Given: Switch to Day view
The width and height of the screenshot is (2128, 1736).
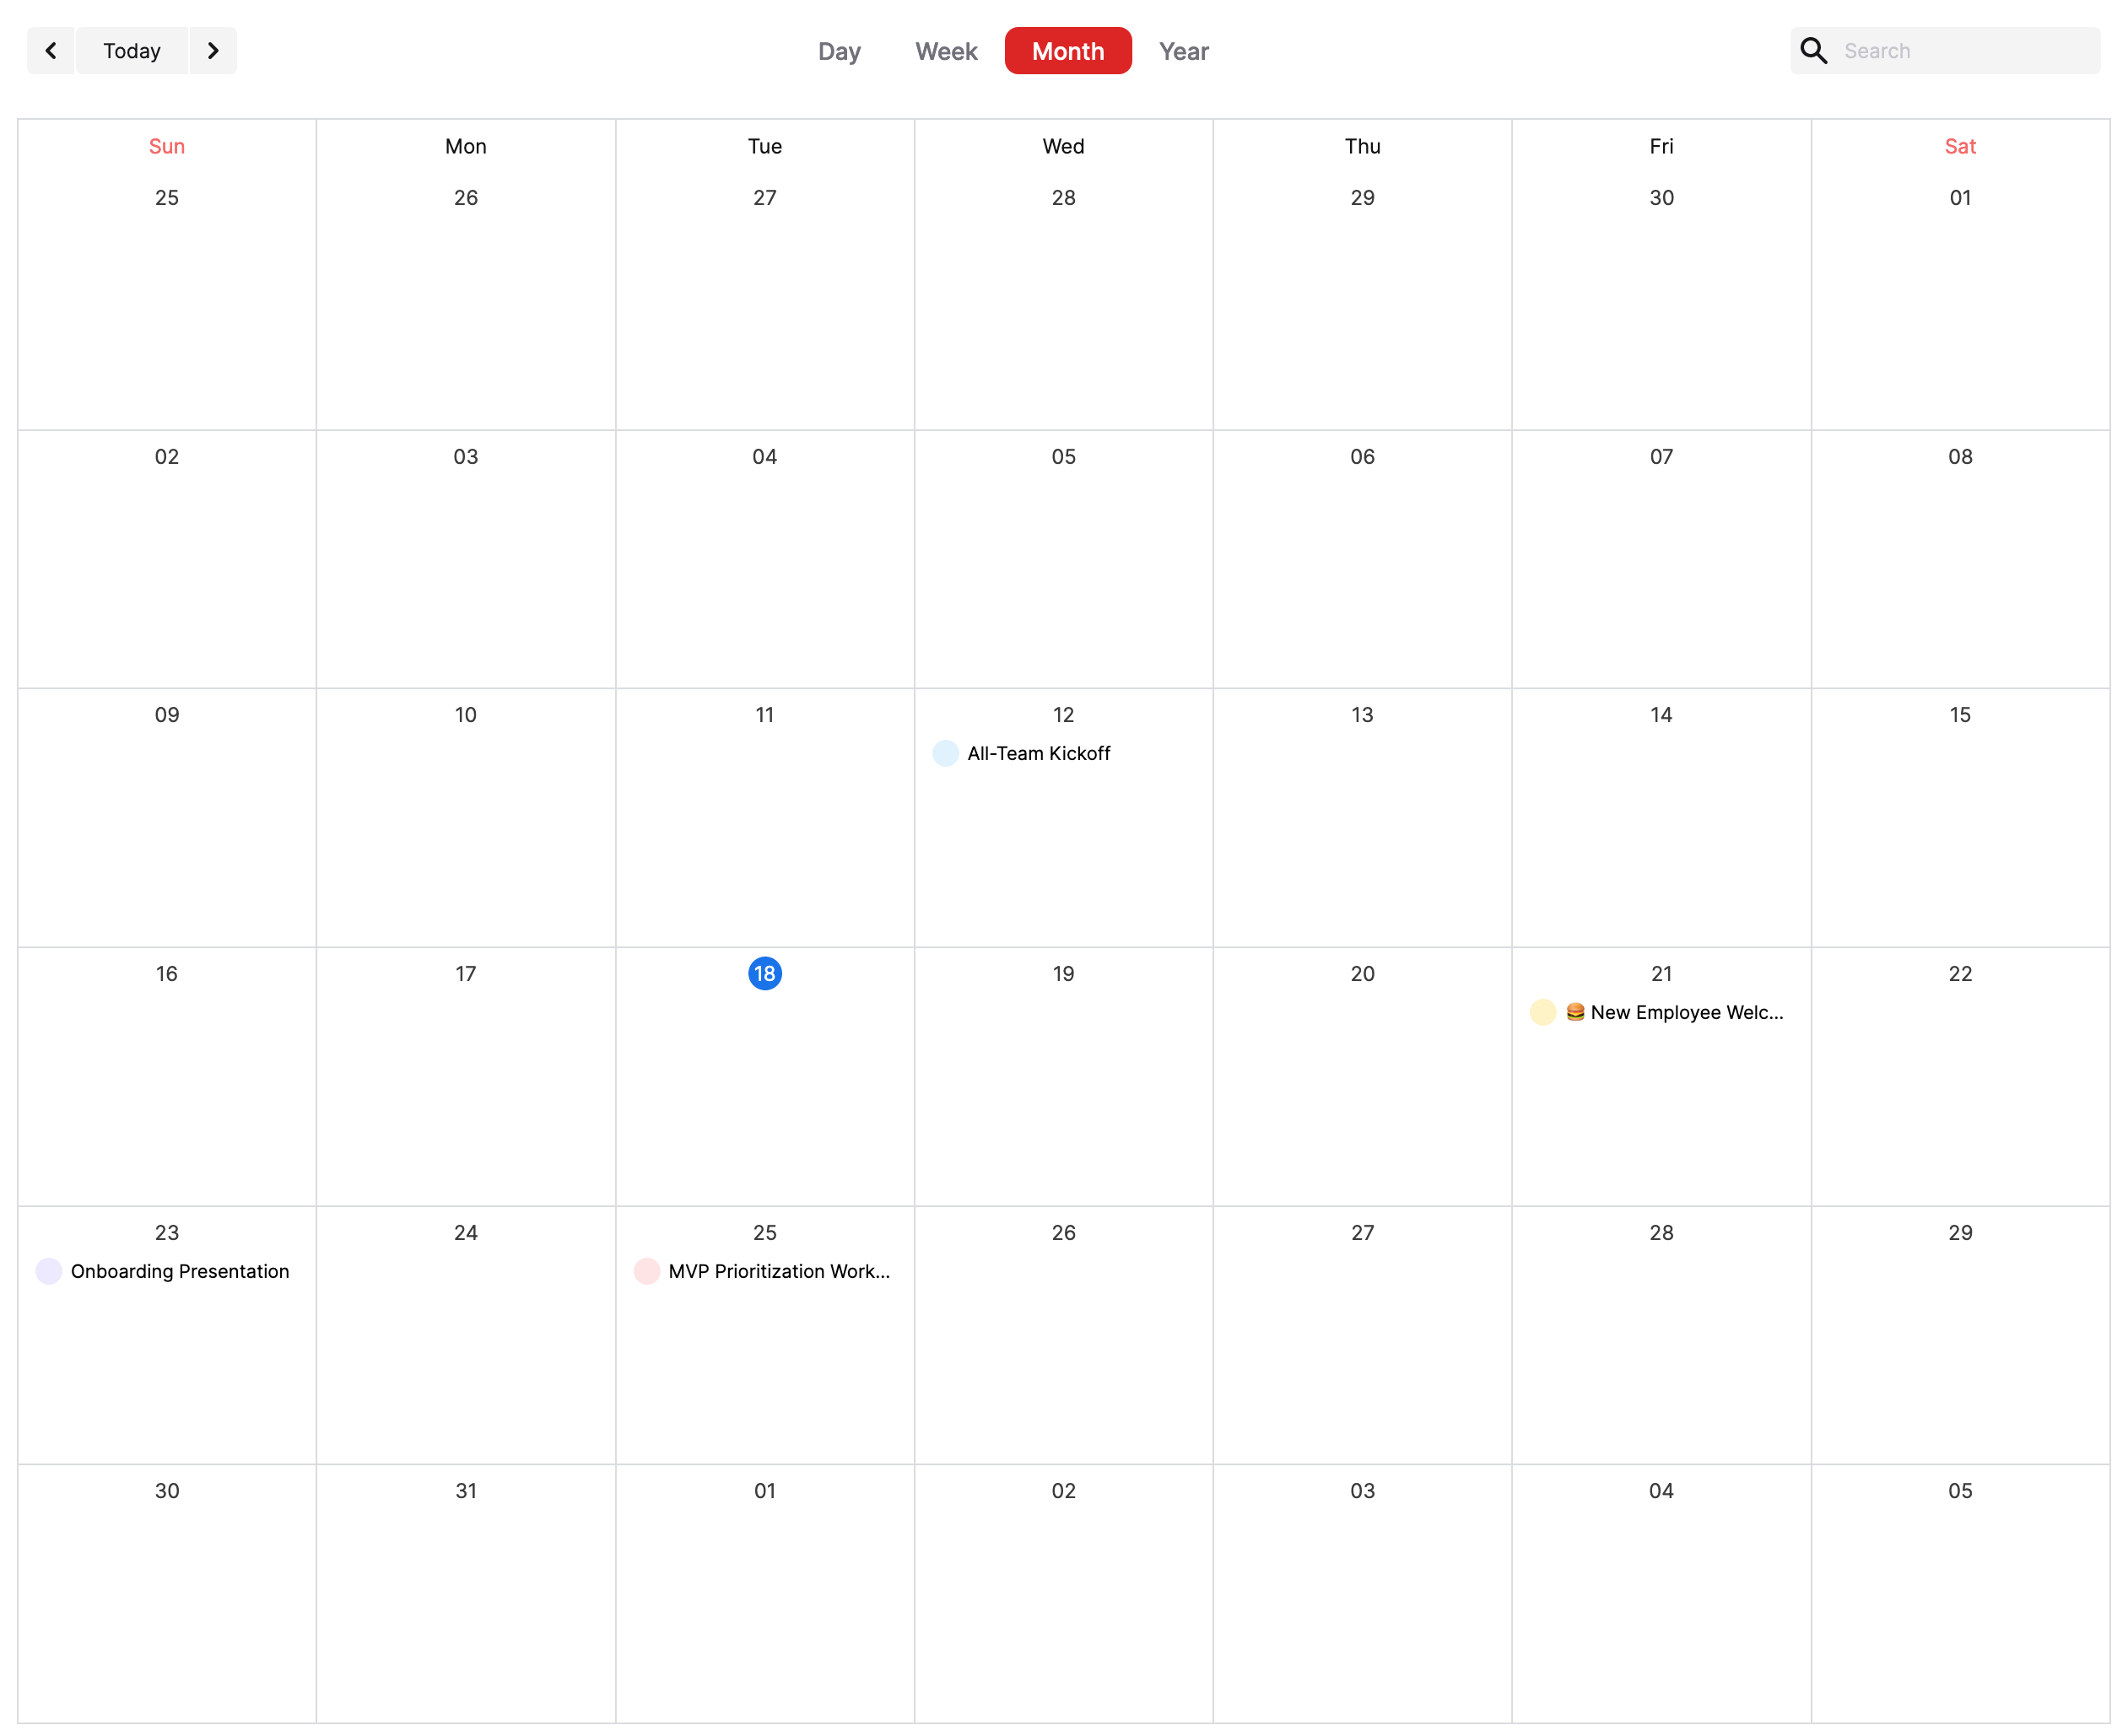Looking at the screenshot, I should coord(838,51).
